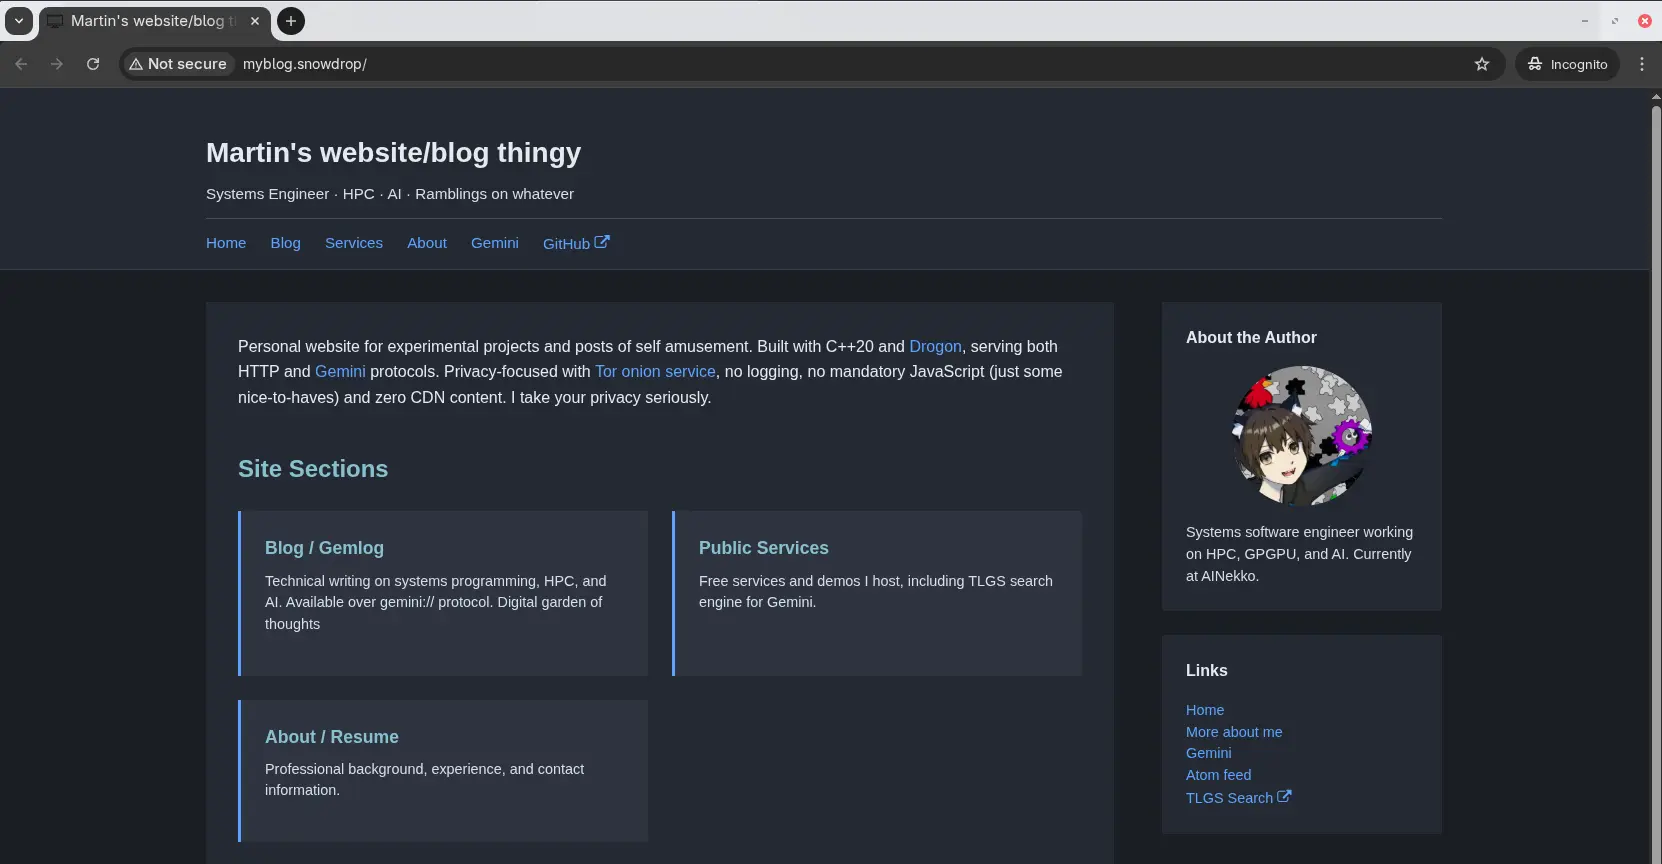The width and height of the screenshot is (1662, 864).
Task: Click the author avatar image
Action: point(1301,435)
